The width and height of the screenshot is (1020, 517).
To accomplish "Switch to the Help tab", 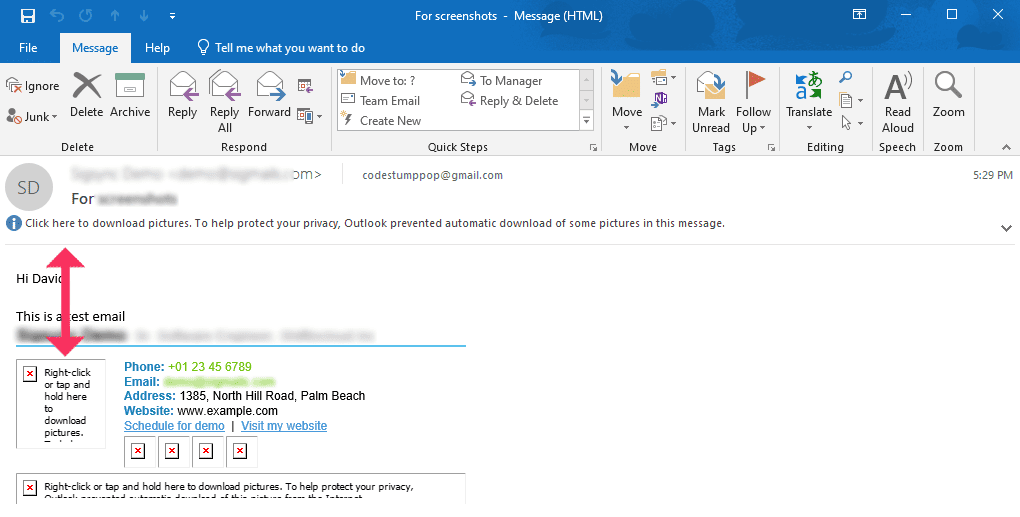I will [x=157, y=48].
